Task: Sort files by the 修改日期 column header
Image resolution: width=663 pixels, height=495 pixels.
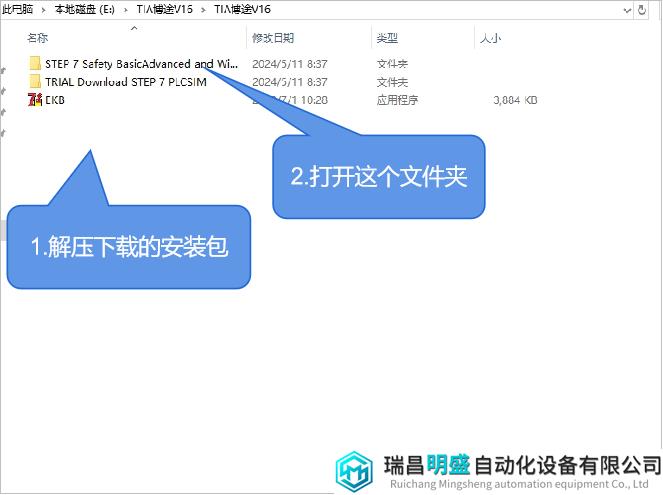Action: [x=273, y=38]
